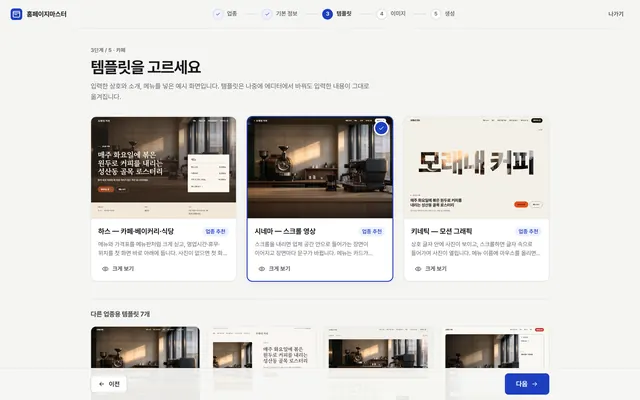The height and width of the screenshot is (400, 640).
Task: Click 업종 추천 badge on 허스 card
Action: [215, 231]
